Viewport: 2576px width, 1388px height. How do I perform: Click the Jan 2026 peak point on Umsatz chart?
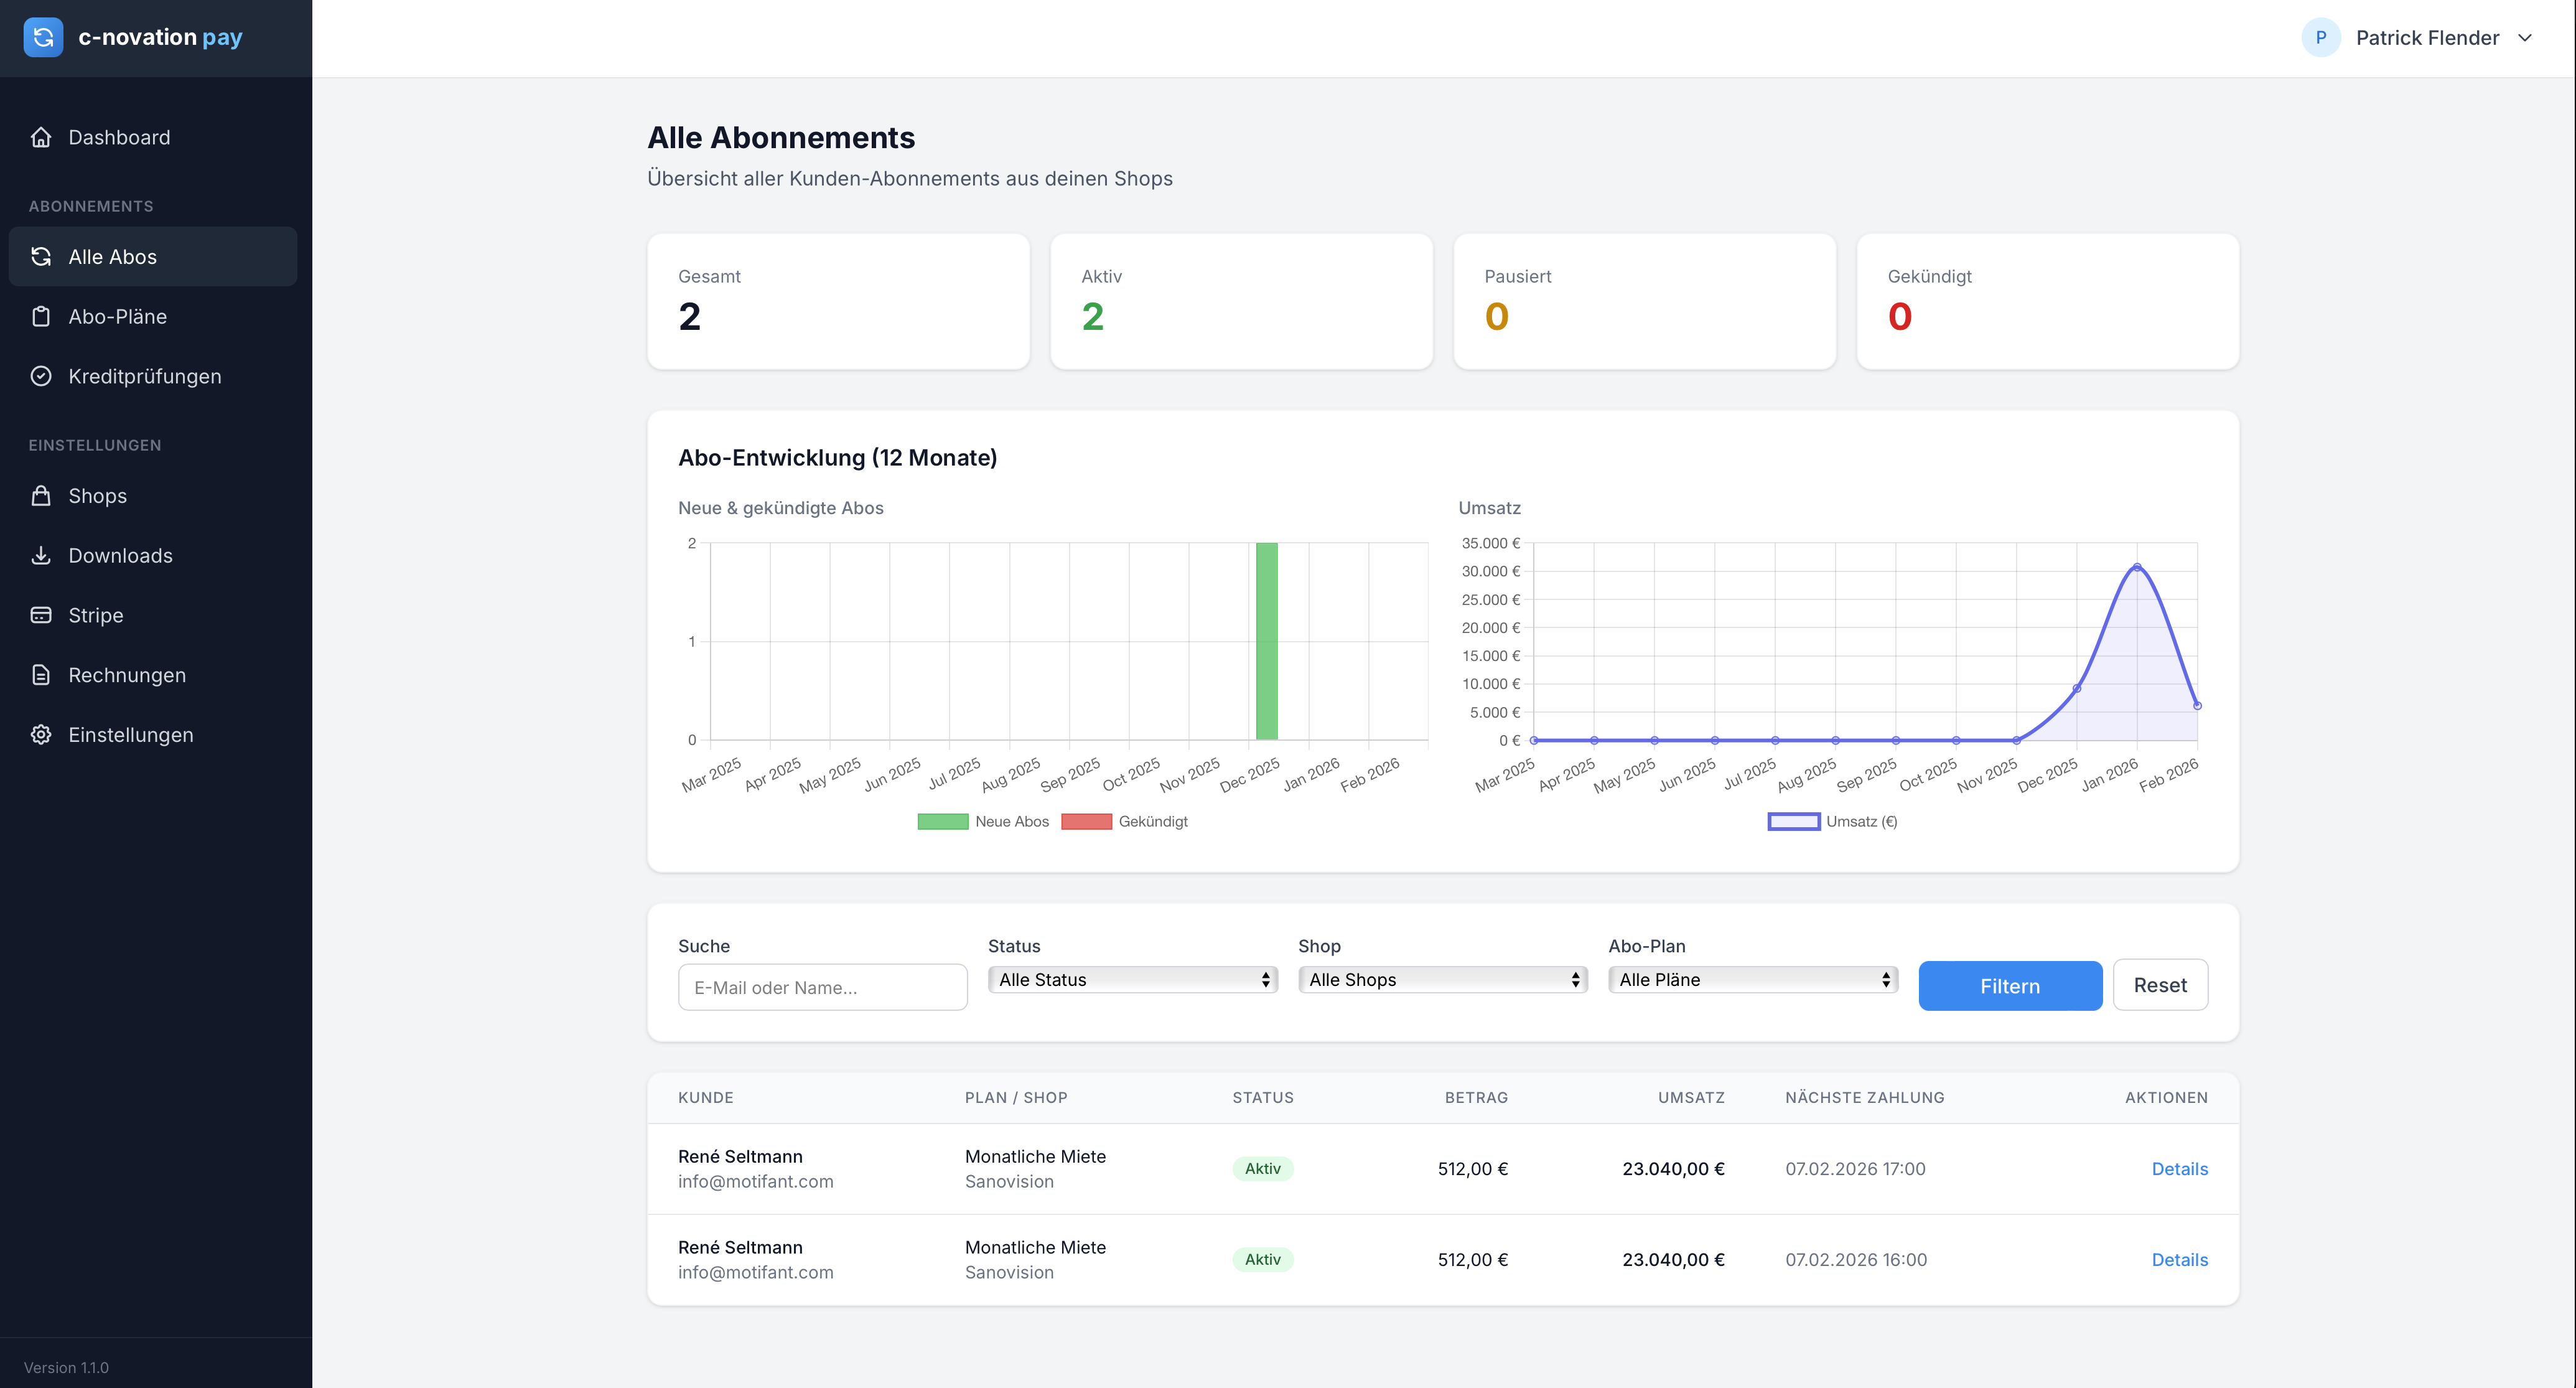[2137, 567]
